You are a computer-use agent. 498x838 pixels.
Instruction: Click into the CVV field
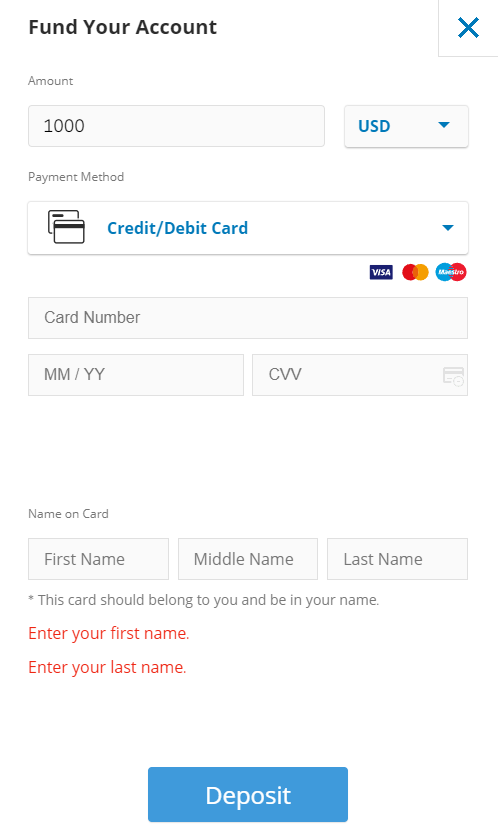click(360, 375)
